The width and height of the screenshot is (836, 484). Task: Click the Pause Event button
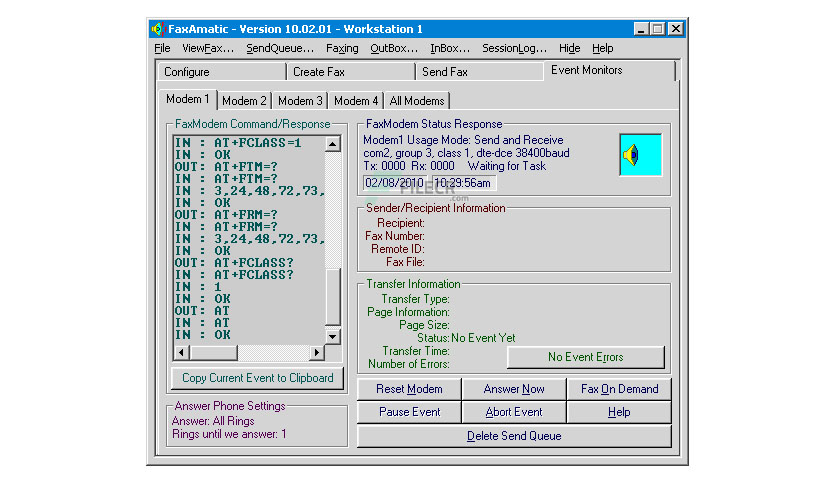[409, 412]
